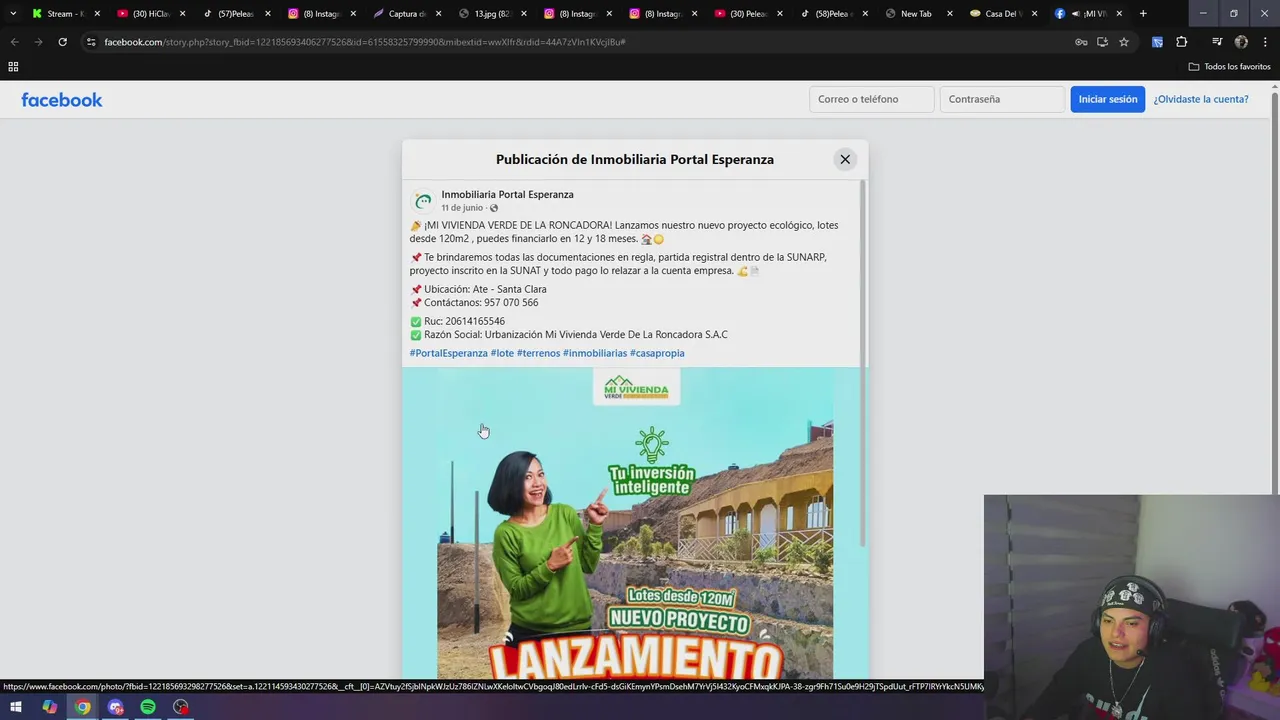Open the blue extension icon in toolbar

(x=1157, y=42)
